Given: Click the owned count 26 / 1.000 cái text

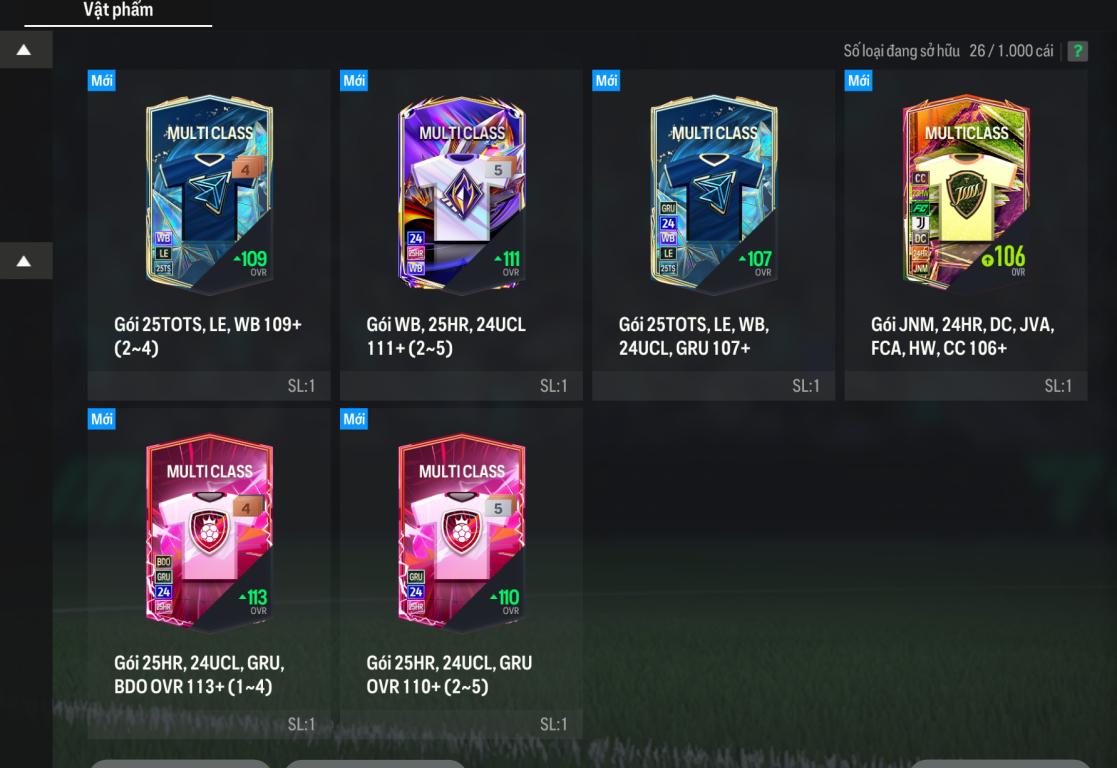Looking at the screenshot, I should point(1011,51).
